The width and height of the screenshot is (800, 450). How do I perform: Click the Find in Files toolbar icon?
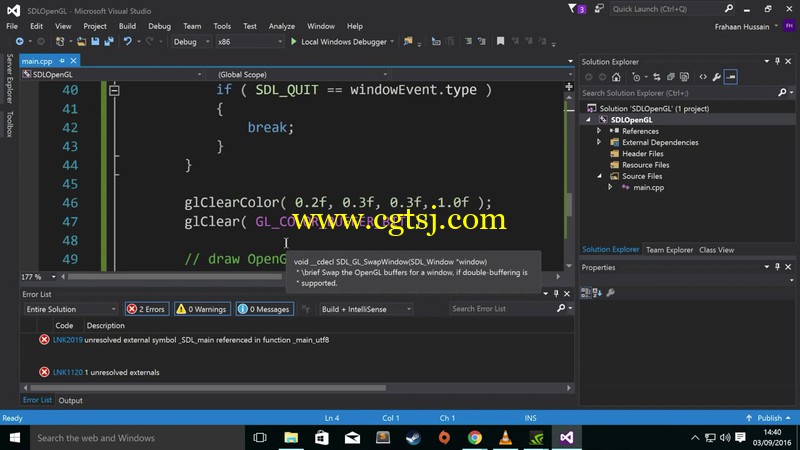pos(408,41)
